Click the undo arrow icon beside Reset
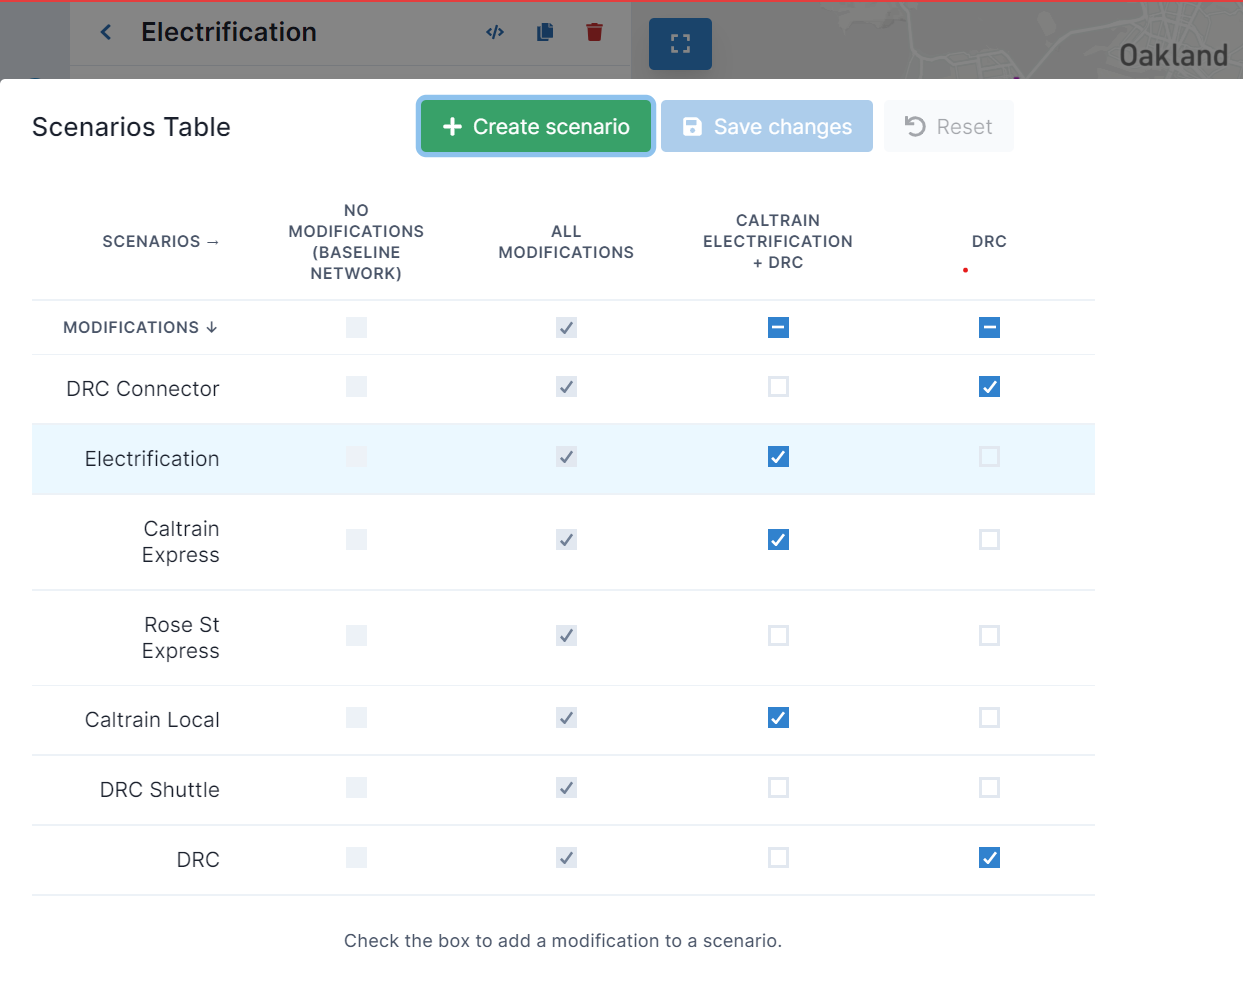Screen dimensions: 1243x983 point(916,126)
